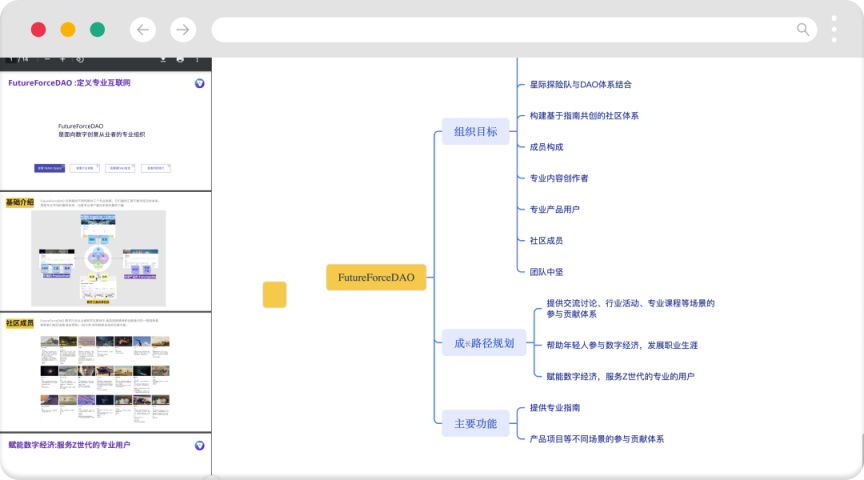Select the 提供专业指南 leaf item

point(554,408)
